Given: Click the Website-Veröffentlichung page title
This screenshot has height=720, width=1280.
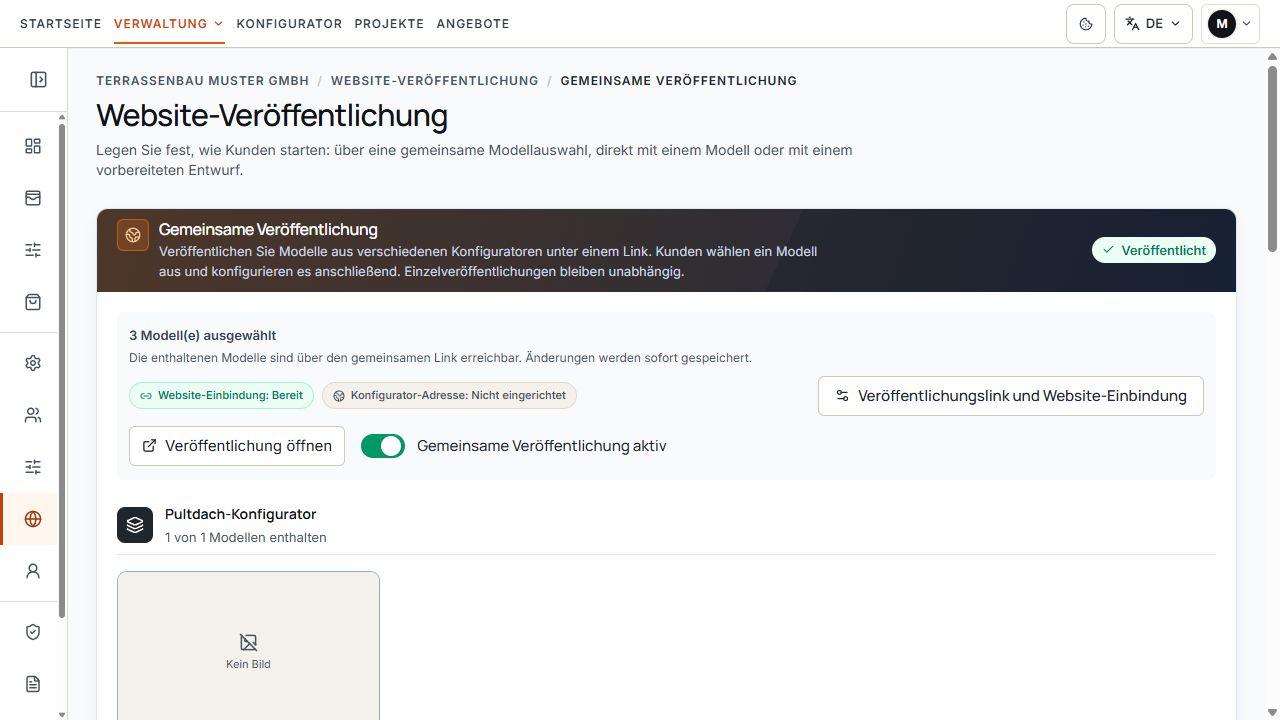Looking at the screenshot, I should pos(272,116).
